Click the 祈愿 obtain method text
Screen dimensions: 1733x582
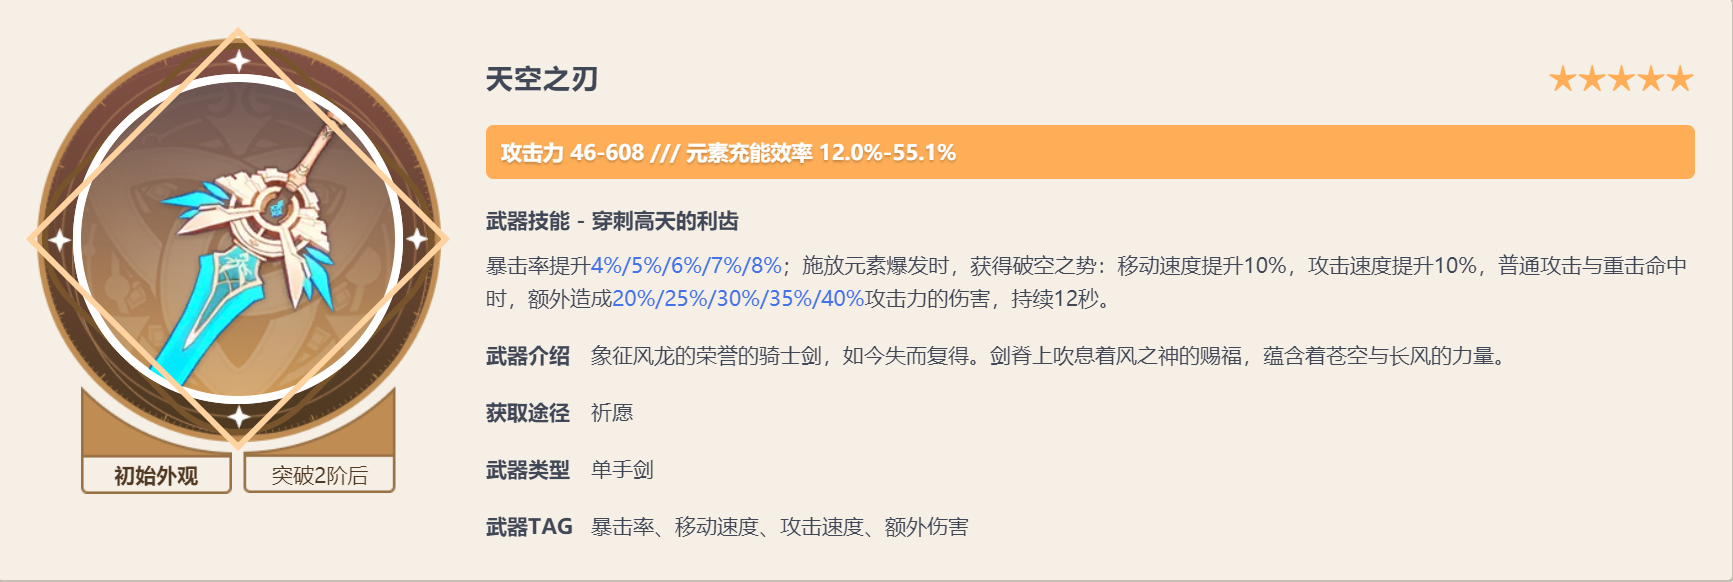click(612, 412)
